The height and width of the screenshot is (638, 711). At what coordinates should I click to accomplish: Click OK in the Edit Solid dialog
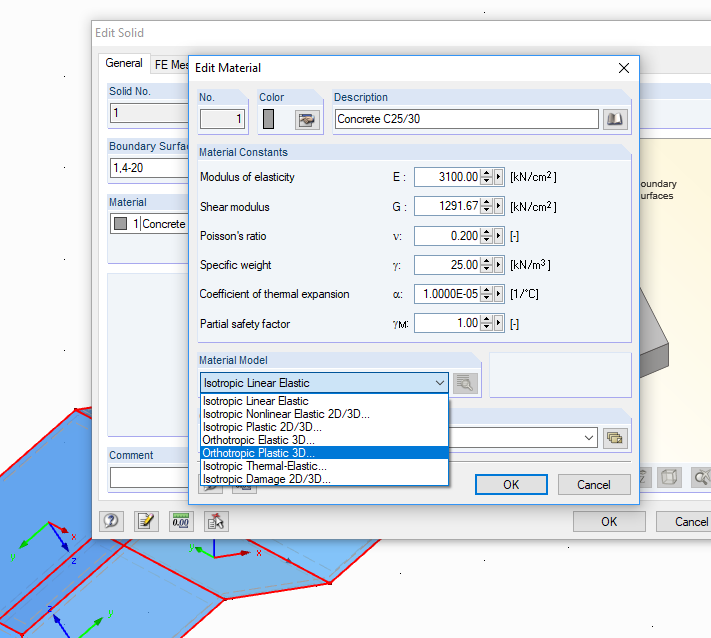tap(609, 521)
